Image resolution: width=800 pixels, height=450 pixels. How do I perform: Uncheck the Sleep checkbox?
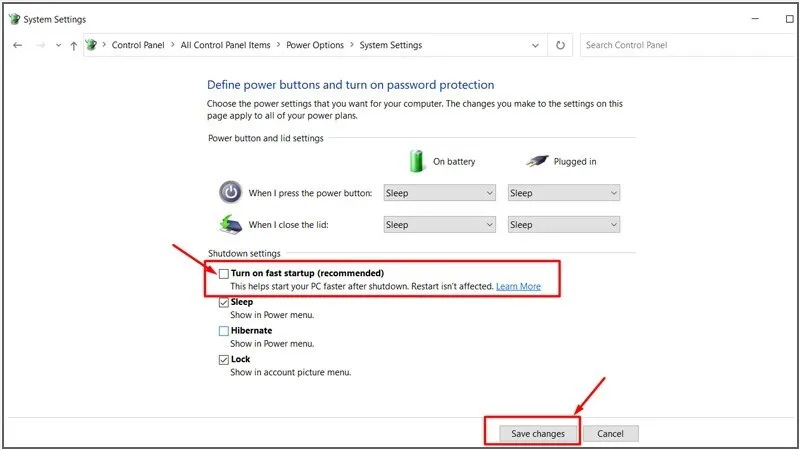pos(224,302)
